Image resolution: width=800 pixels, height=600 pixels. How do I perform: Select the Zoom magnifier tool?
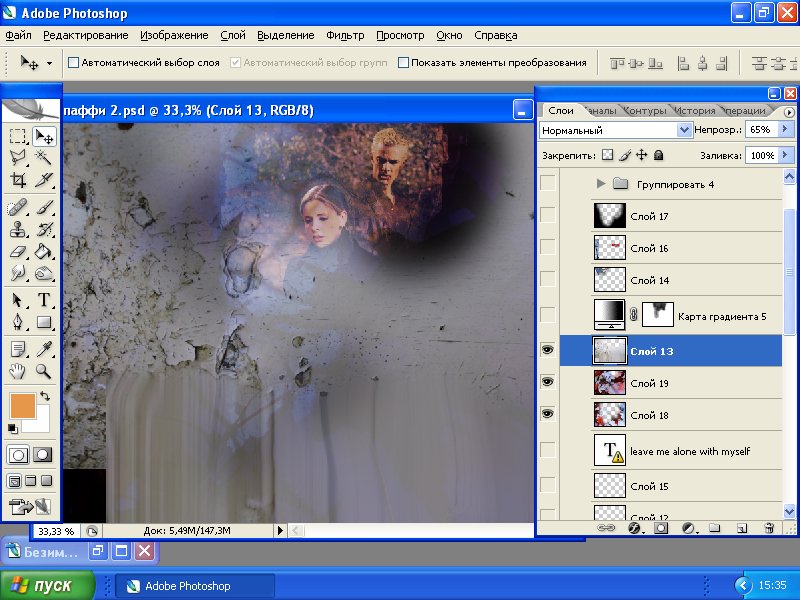point(44,371)
